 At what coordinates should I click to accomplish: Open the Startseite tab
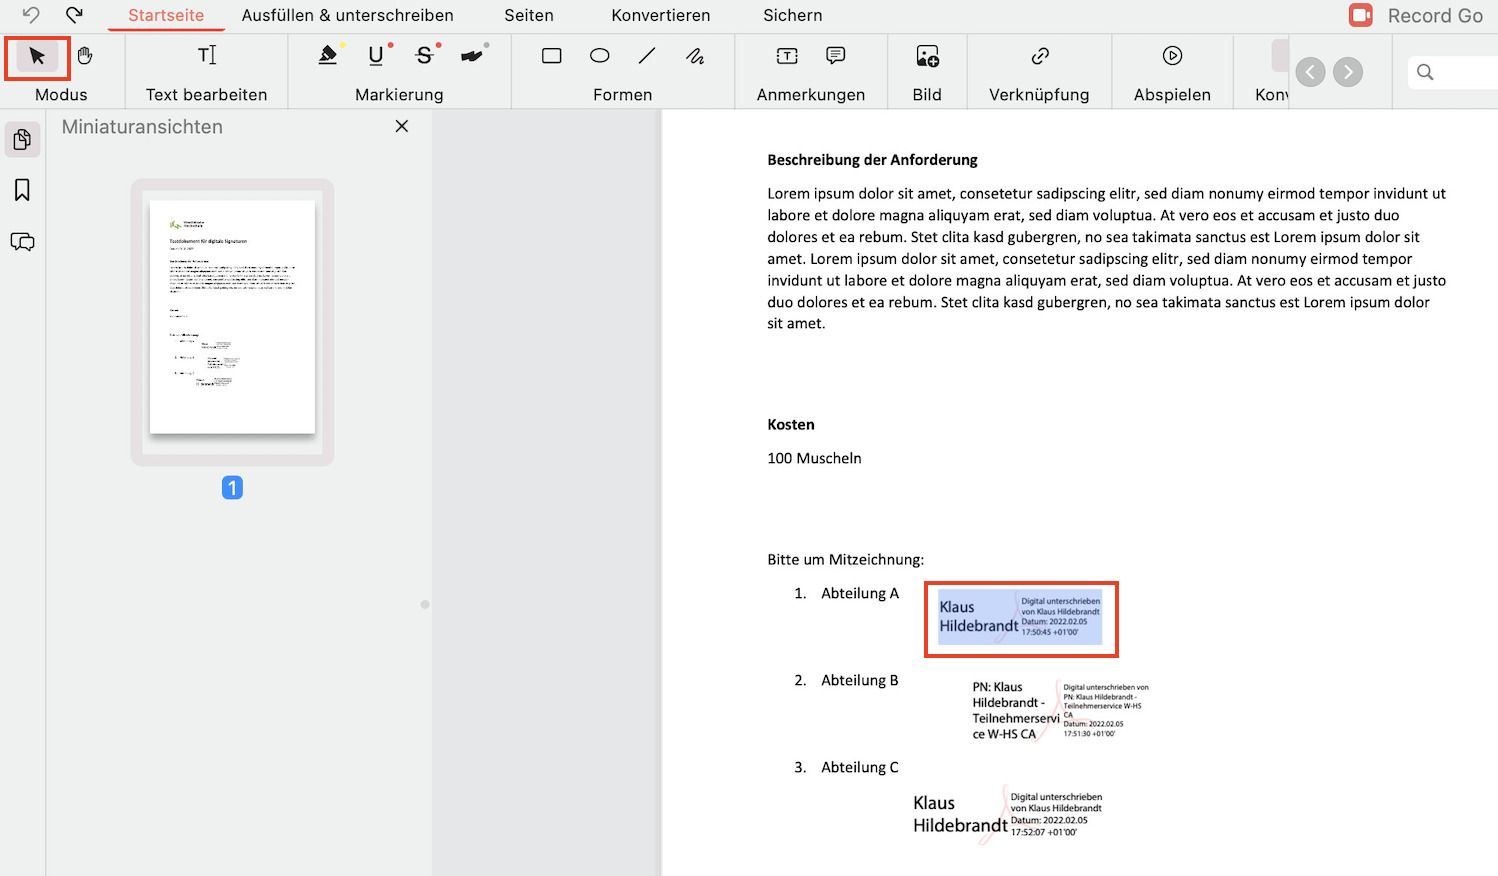click(166, 15)
